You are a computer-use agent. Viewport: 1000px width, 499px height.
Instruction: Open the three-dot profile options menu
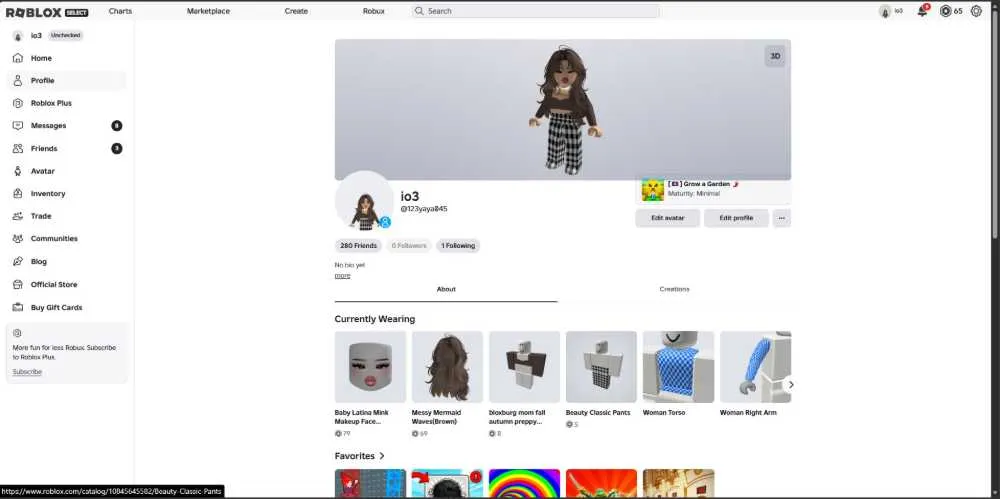click(x=781, y=218)
